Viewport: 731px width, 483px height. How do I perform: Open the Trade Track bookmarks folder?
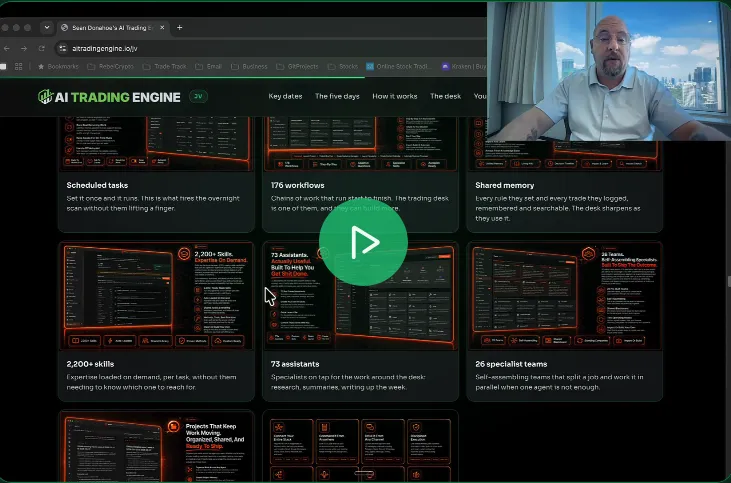(x=165, y=67)
